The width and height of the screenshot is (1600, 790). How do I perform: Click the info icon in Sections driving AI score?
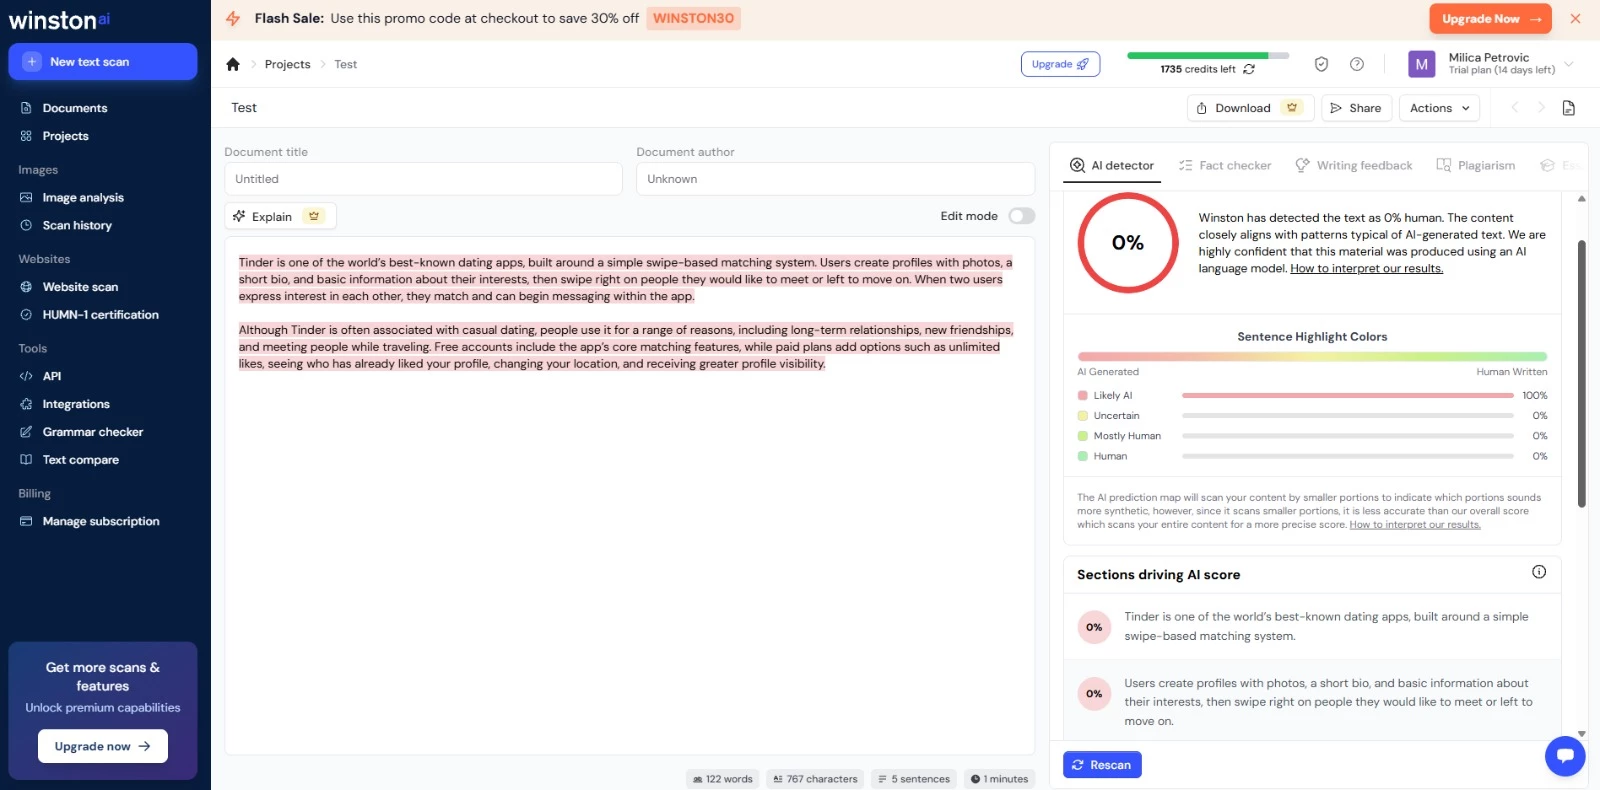1539,572
